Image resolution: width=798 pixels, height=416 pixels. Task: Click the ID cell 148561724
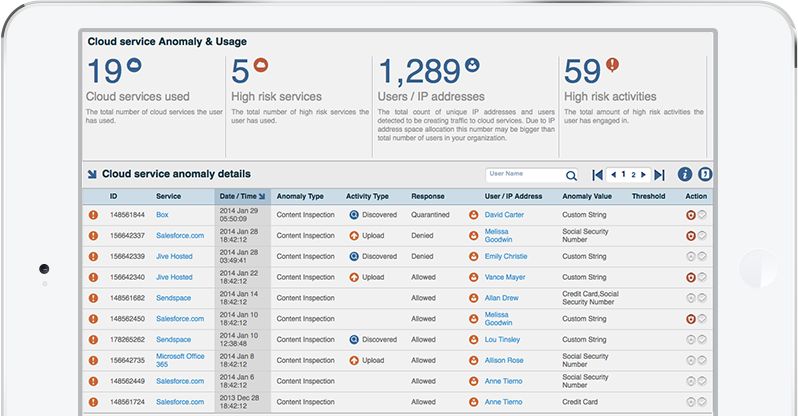127,402
